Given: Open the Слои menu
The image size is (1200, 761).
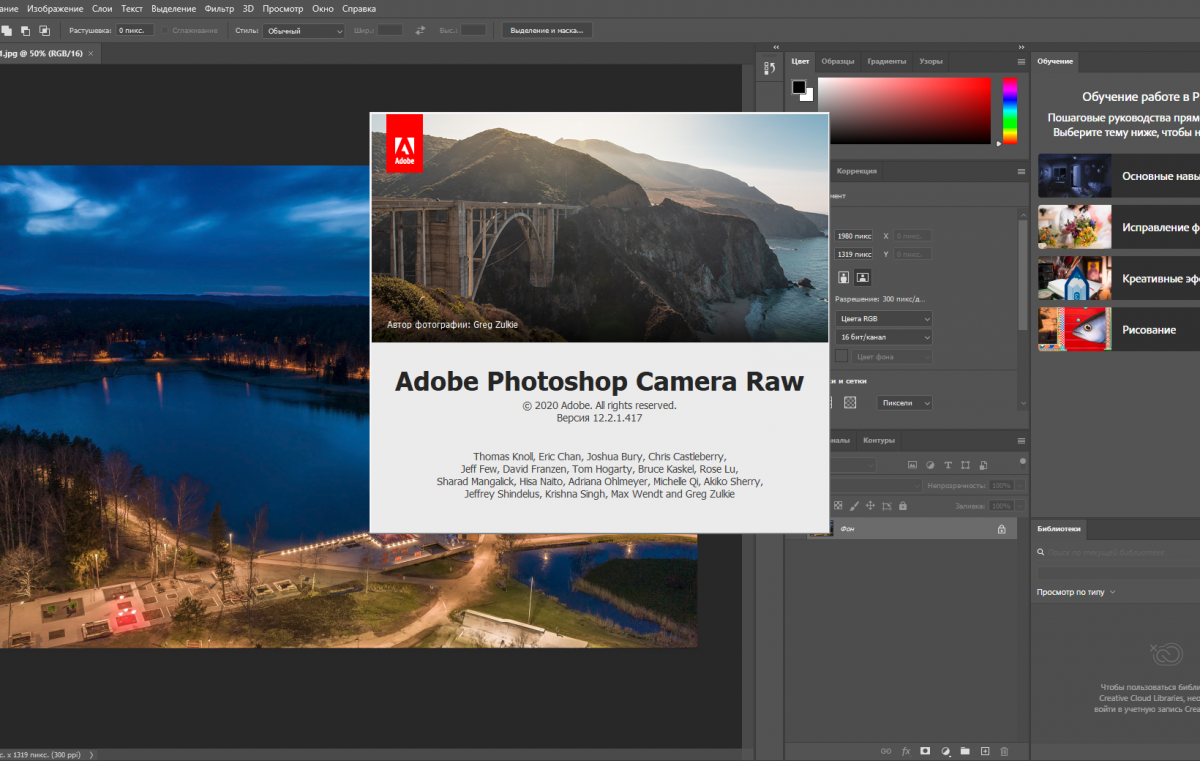Looking at the screenshot, I should pos(102,8).
